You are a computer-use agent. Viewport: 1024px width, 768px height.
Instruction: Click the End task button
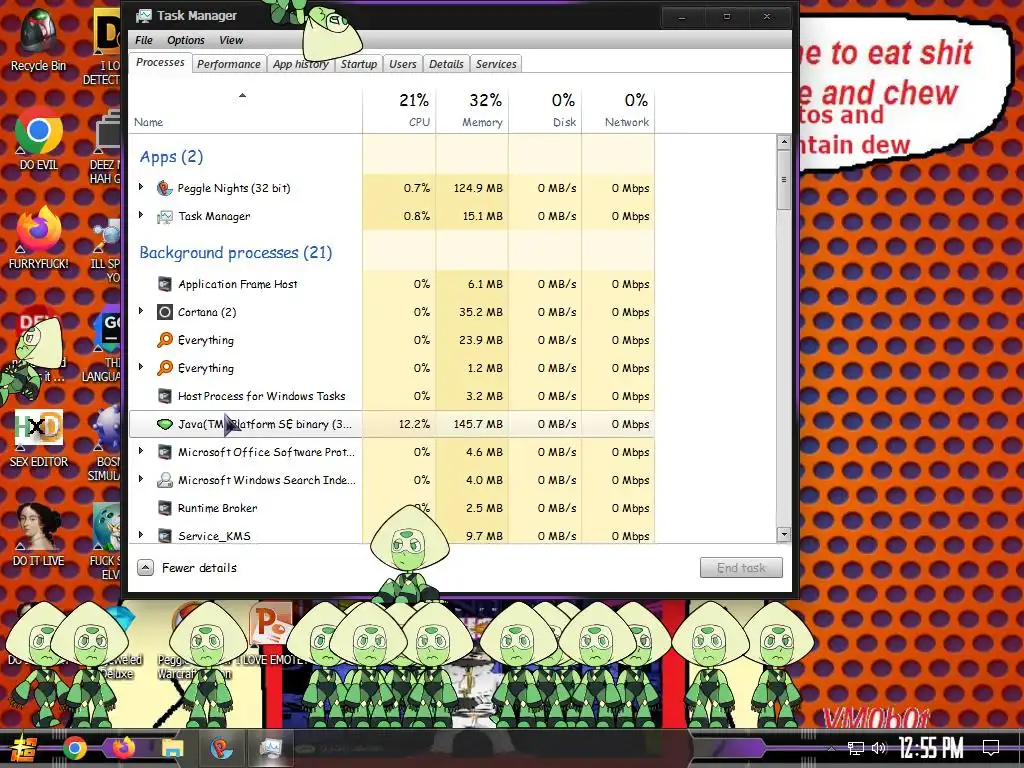pyautogui.click(x=741, y=568)
